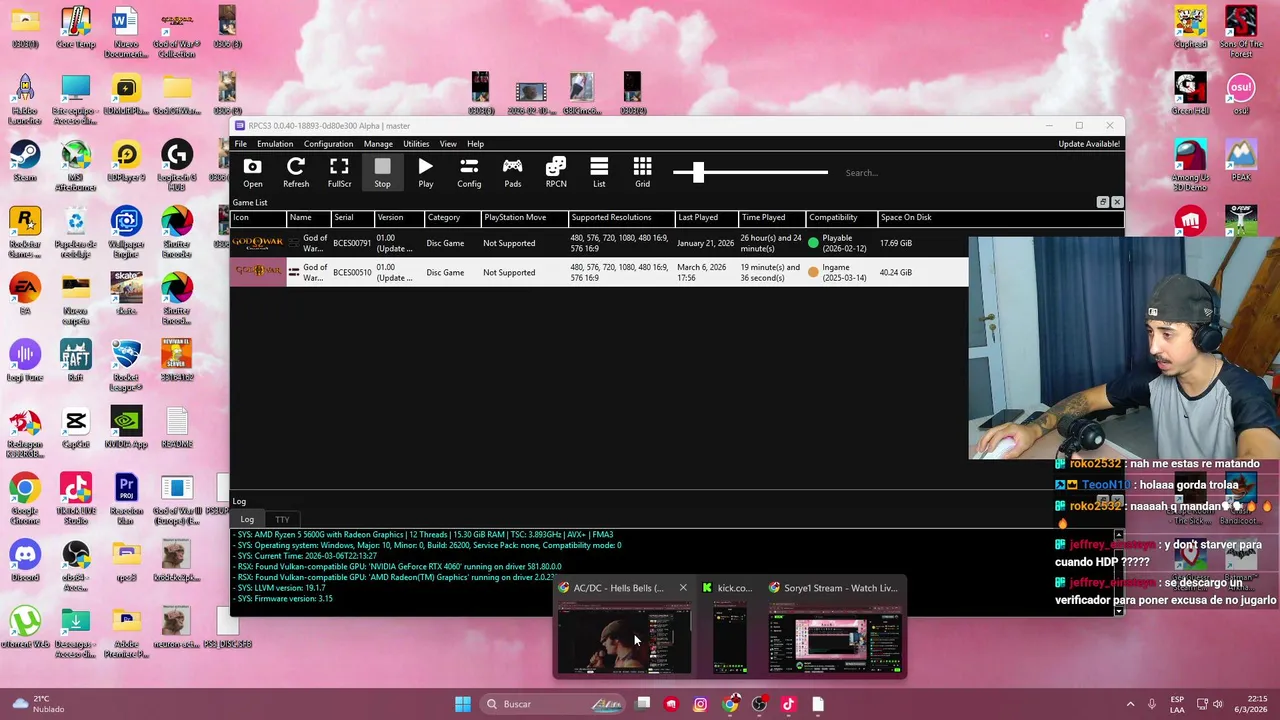Open the Pads gamepad settings icon
This screenshot has height=720, width=1280.
[512, 172]
